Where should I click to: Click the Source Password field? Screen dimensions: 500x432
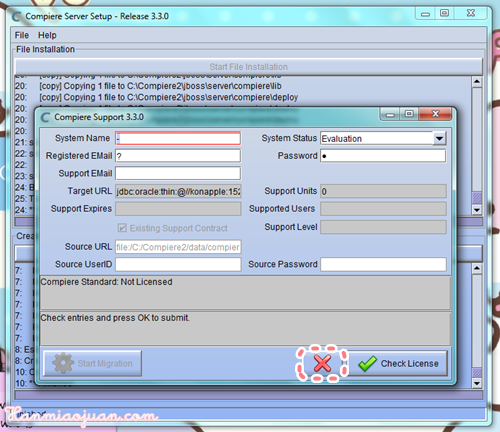tap(383, 264)
